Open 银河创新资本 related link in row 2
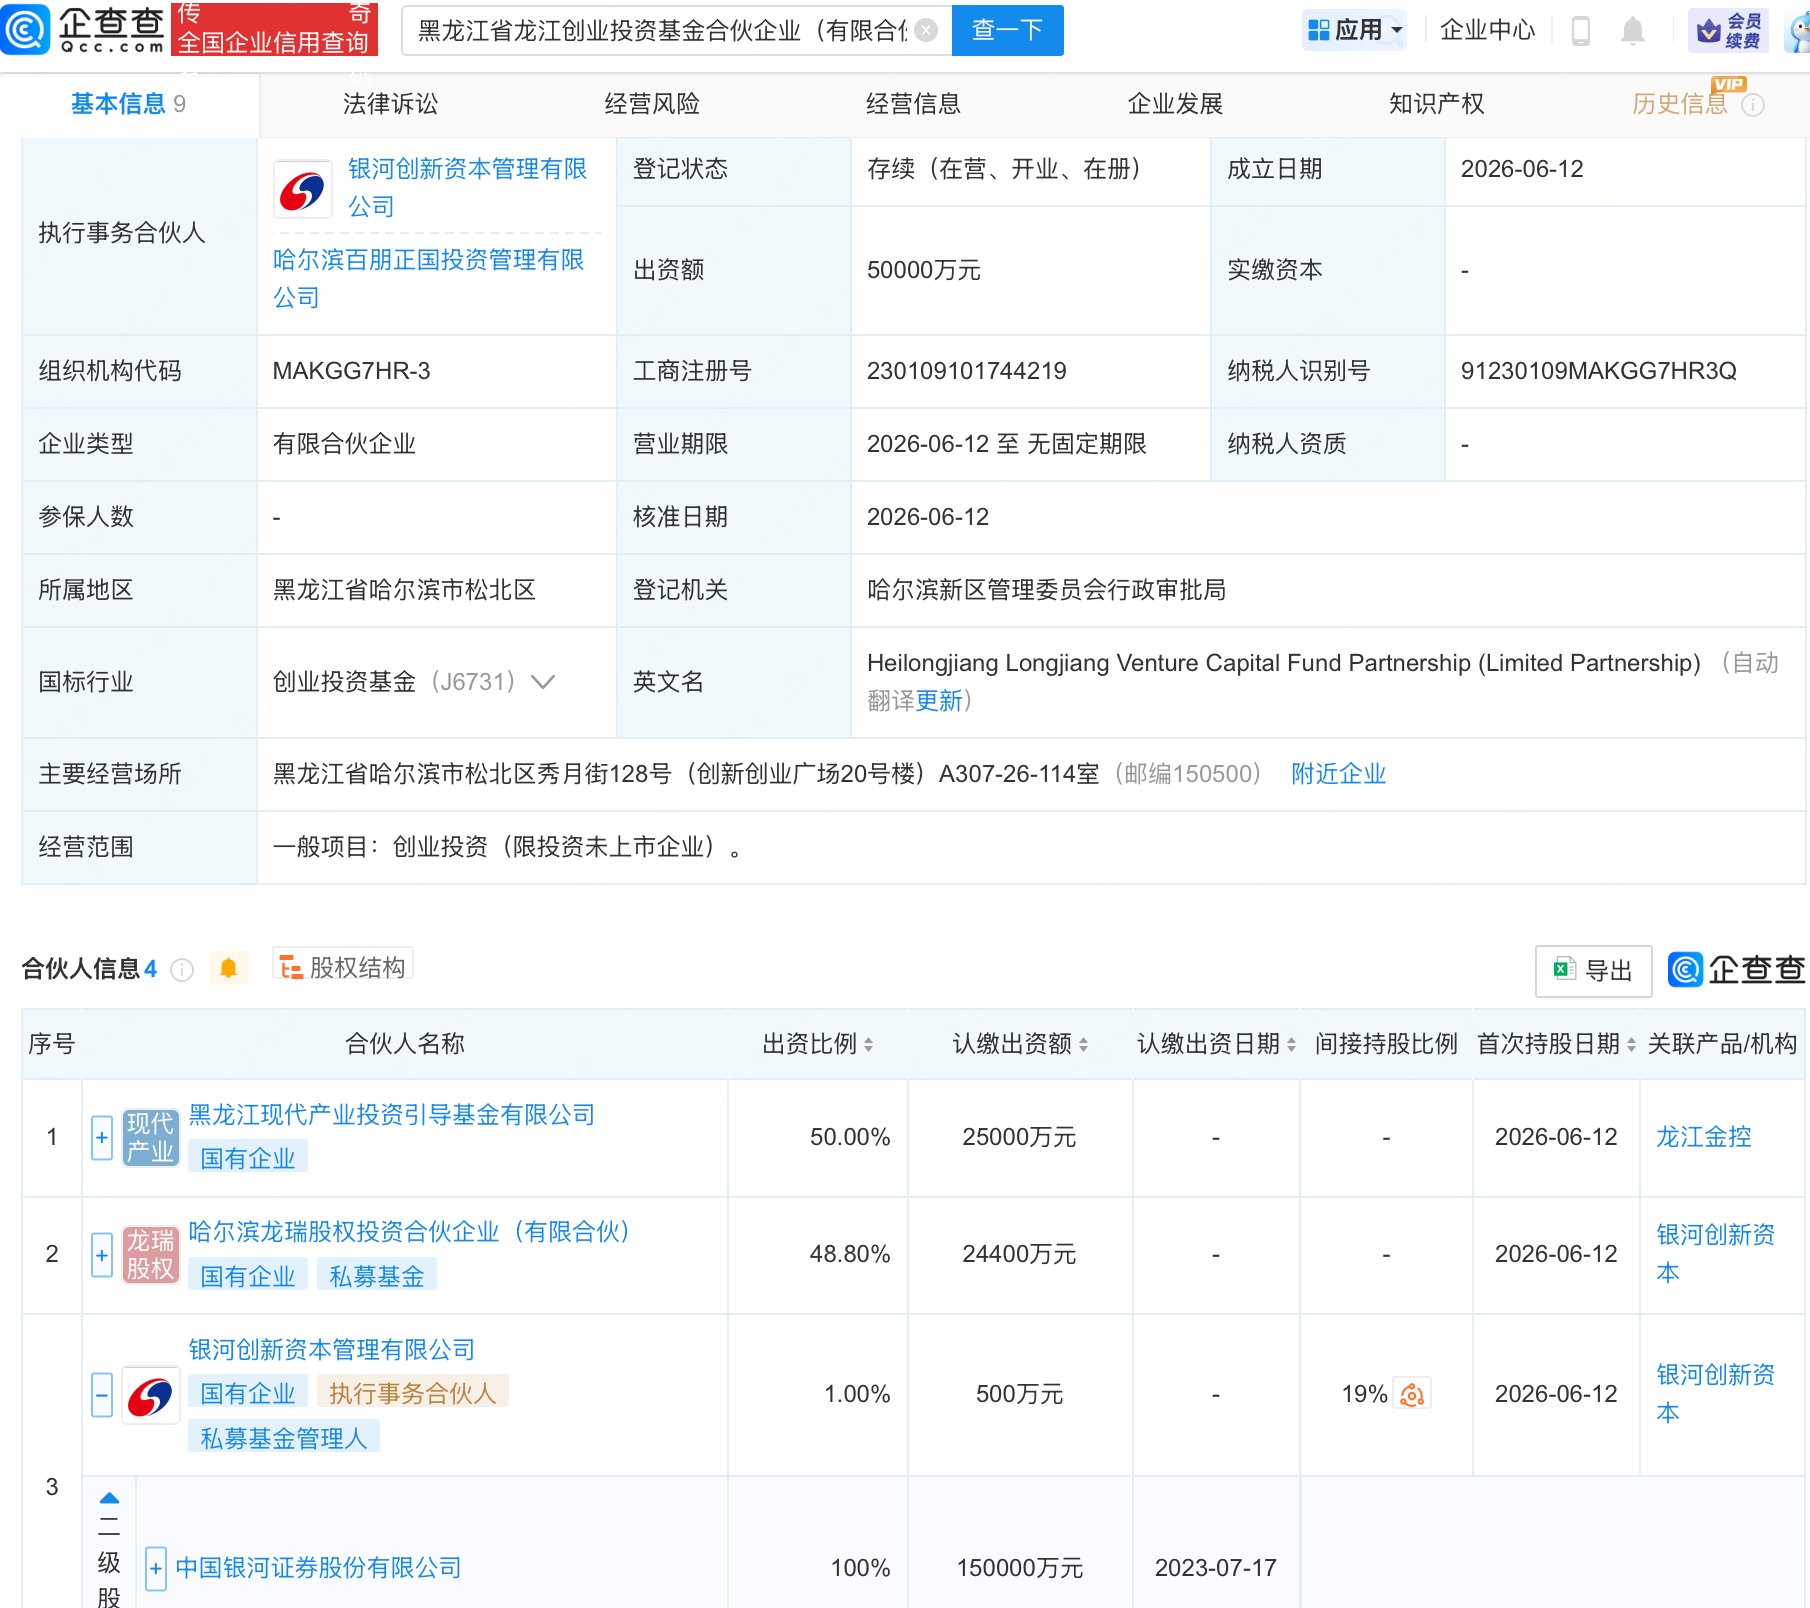 pos(1715,1254)
